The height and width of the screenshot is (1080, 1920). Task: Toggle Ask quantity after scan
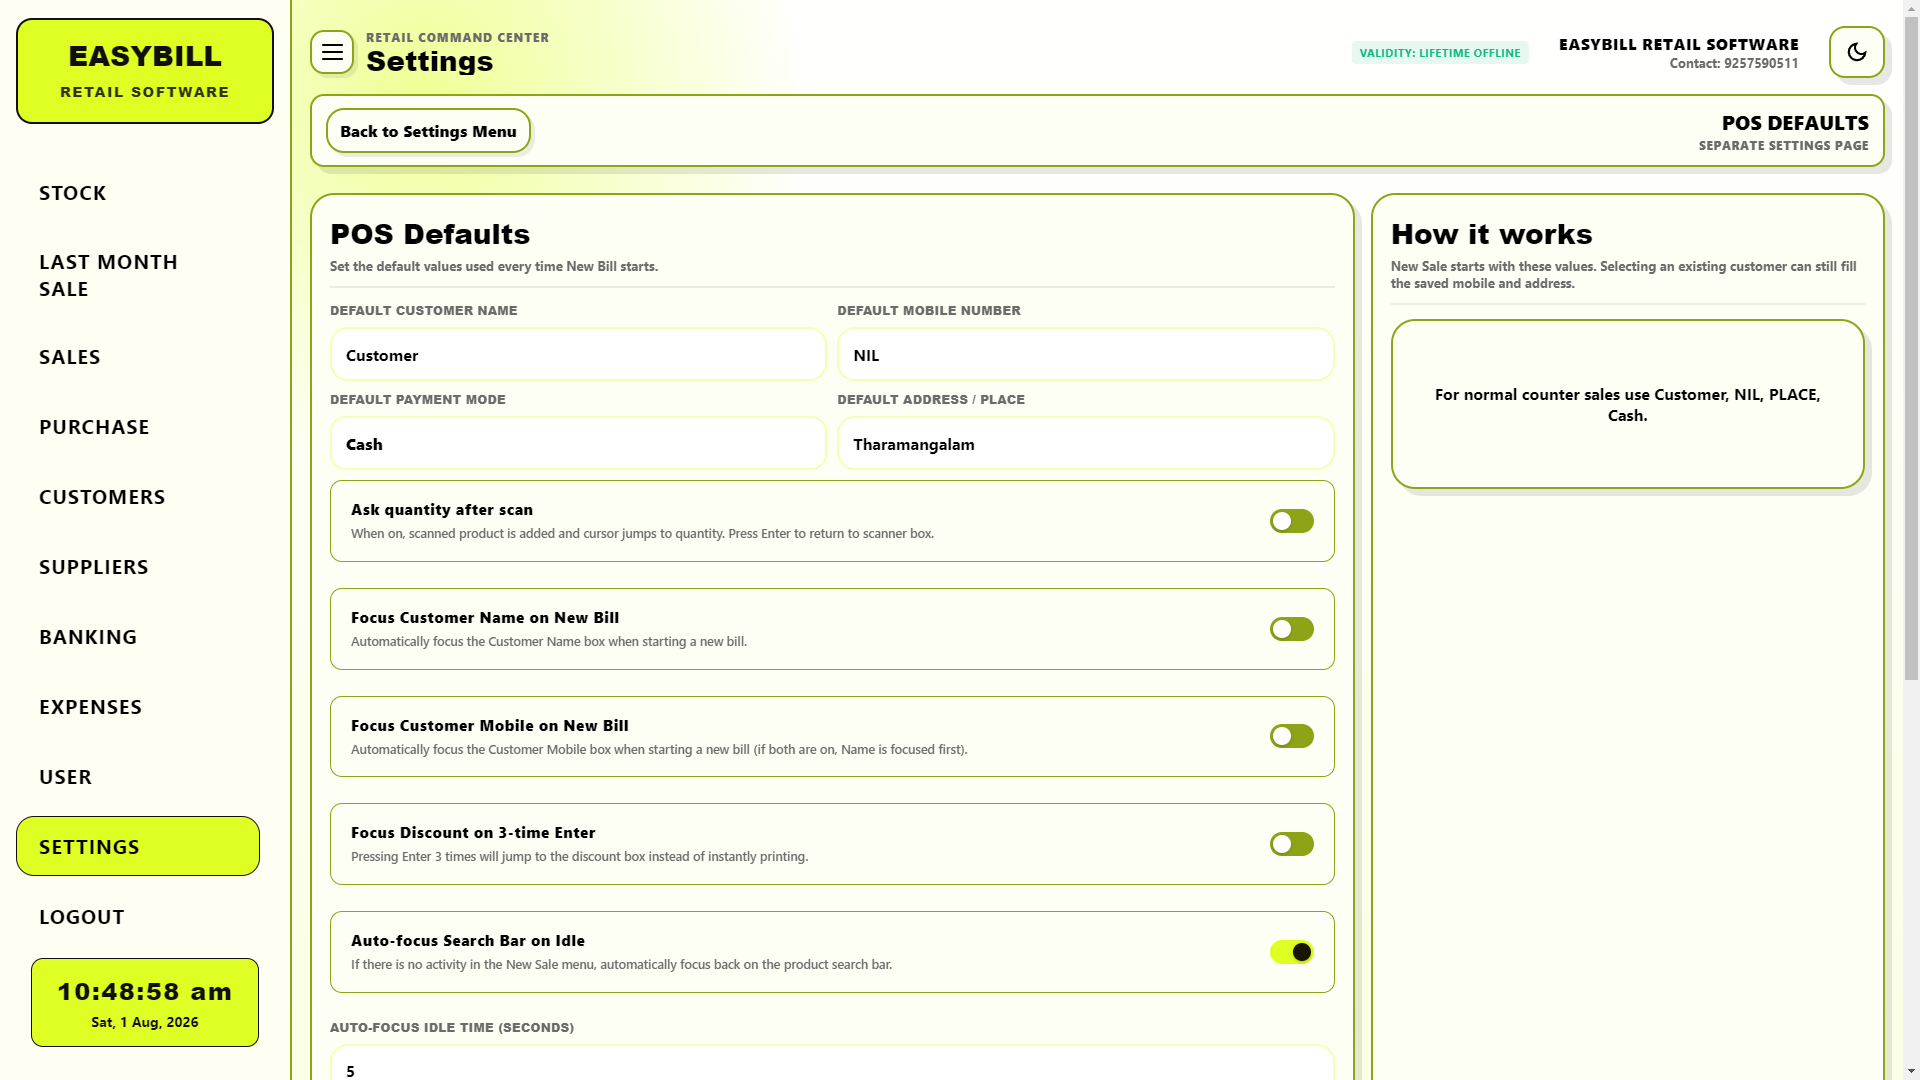1292,521
